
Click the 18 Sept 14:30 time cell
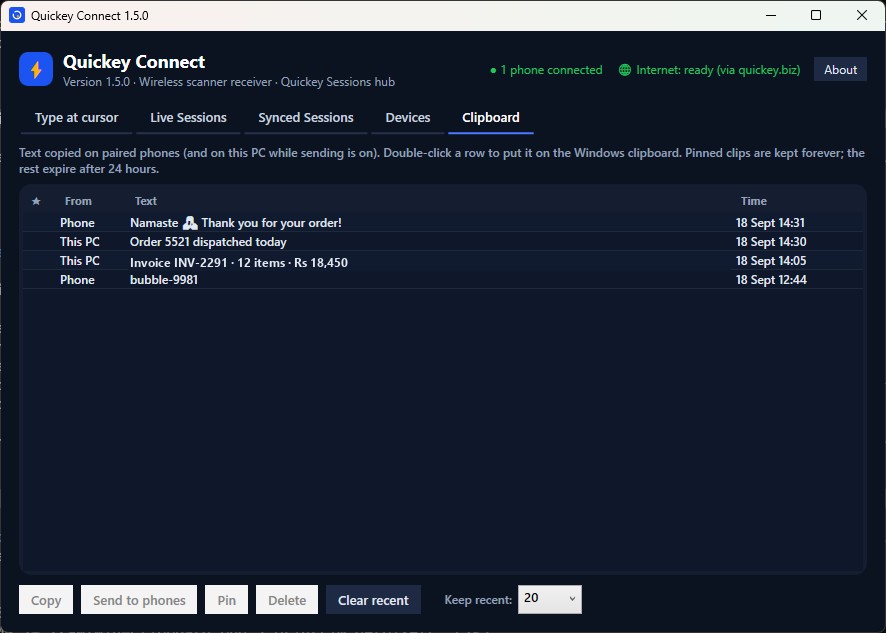pos(771,242)
